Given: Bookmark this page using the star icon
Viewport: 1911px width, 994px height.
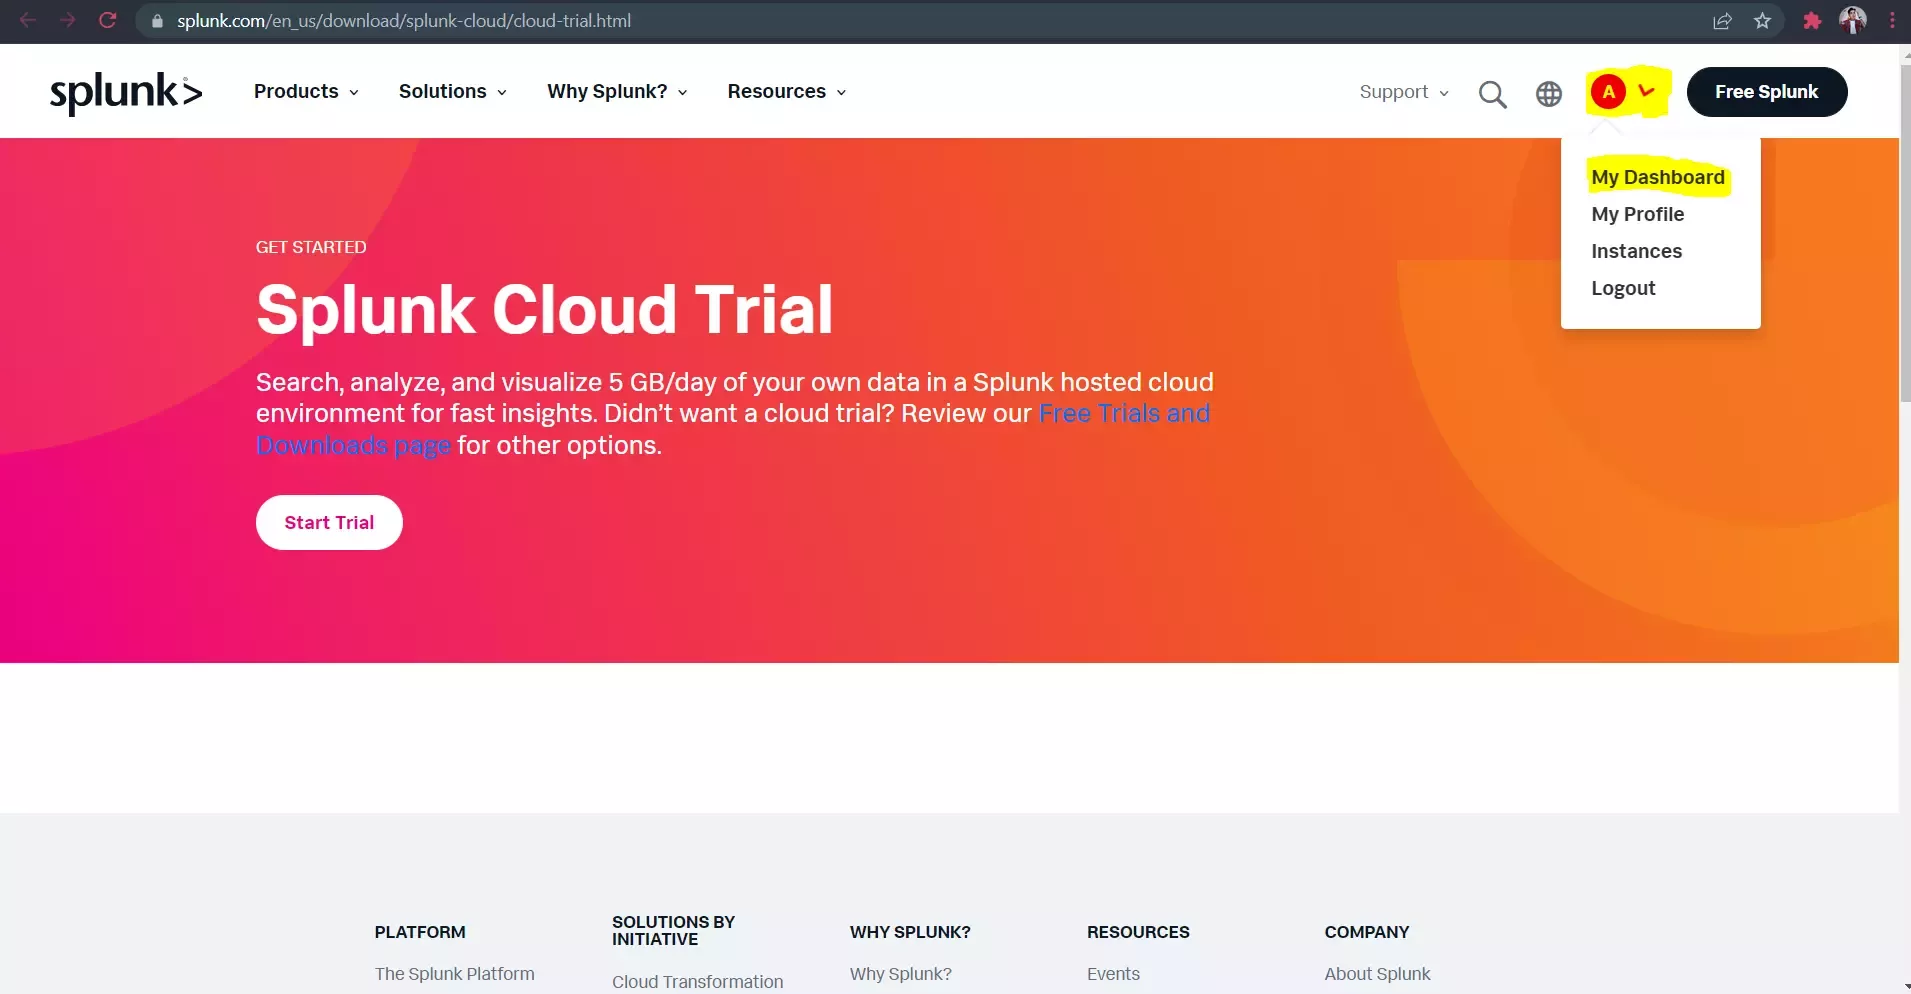Looking at the screenshot, I should coord(1762,21).
